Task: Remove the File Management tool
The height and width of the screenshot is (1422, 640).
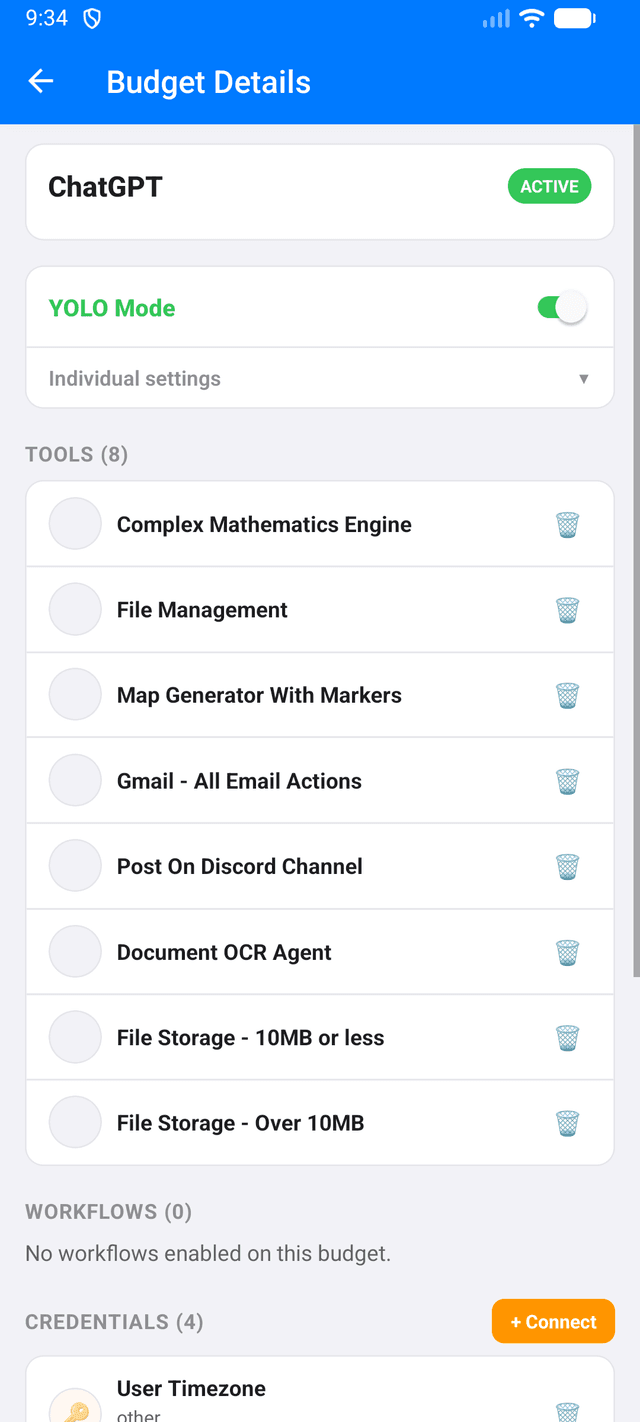Action: (x=567, y=609)
